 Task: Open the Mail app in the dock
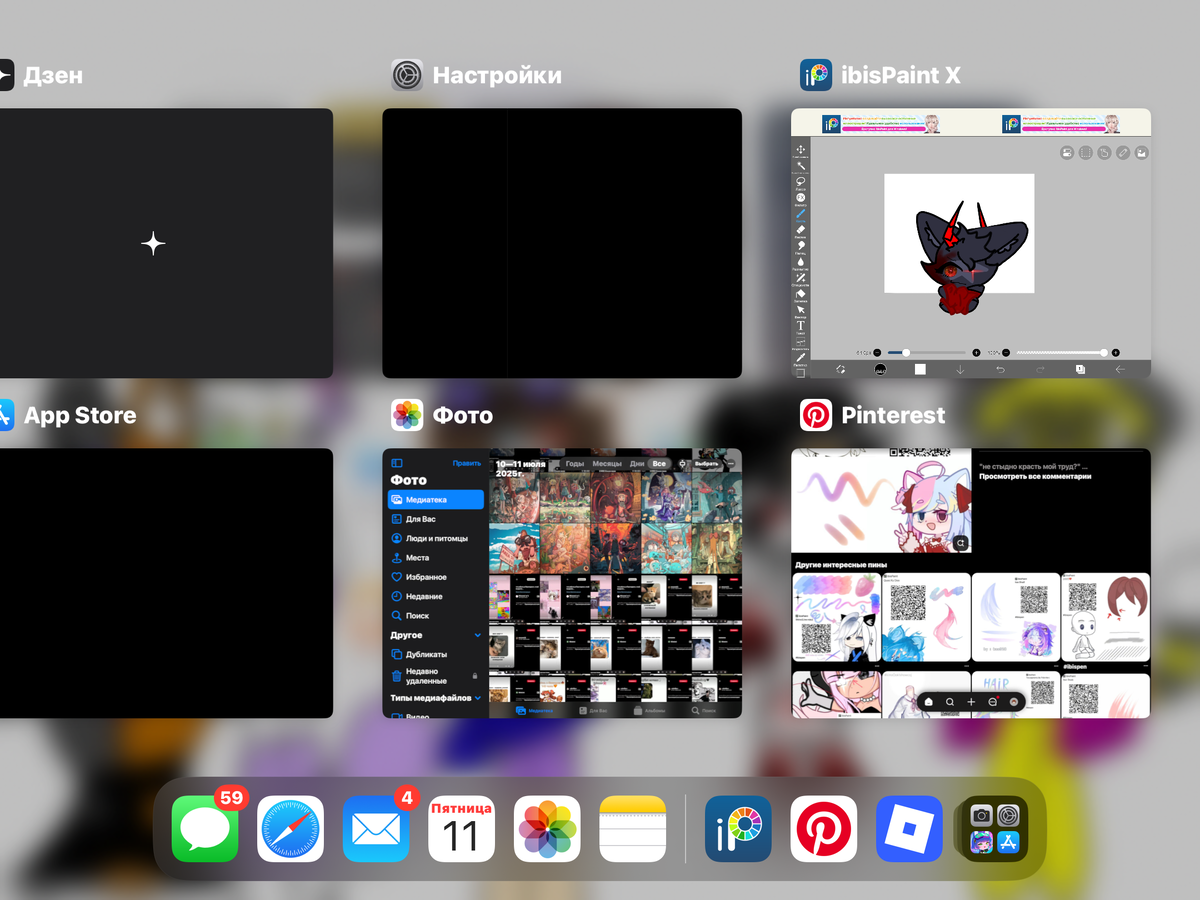(376, 829)
